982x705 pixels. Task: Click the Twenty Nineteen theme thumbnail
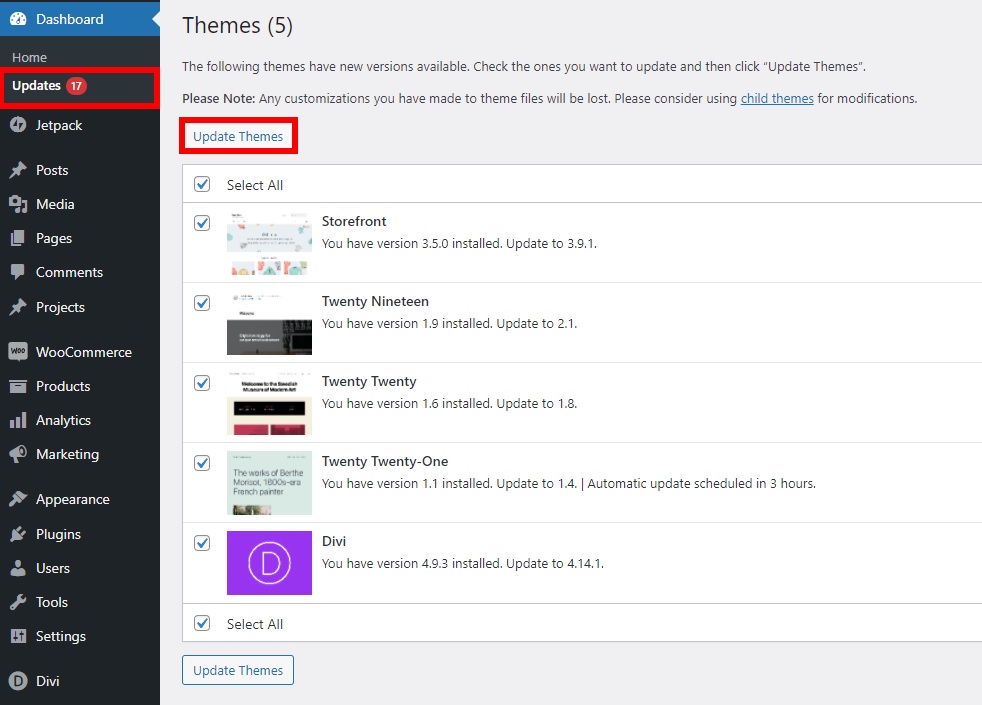[x=269, y=324]
